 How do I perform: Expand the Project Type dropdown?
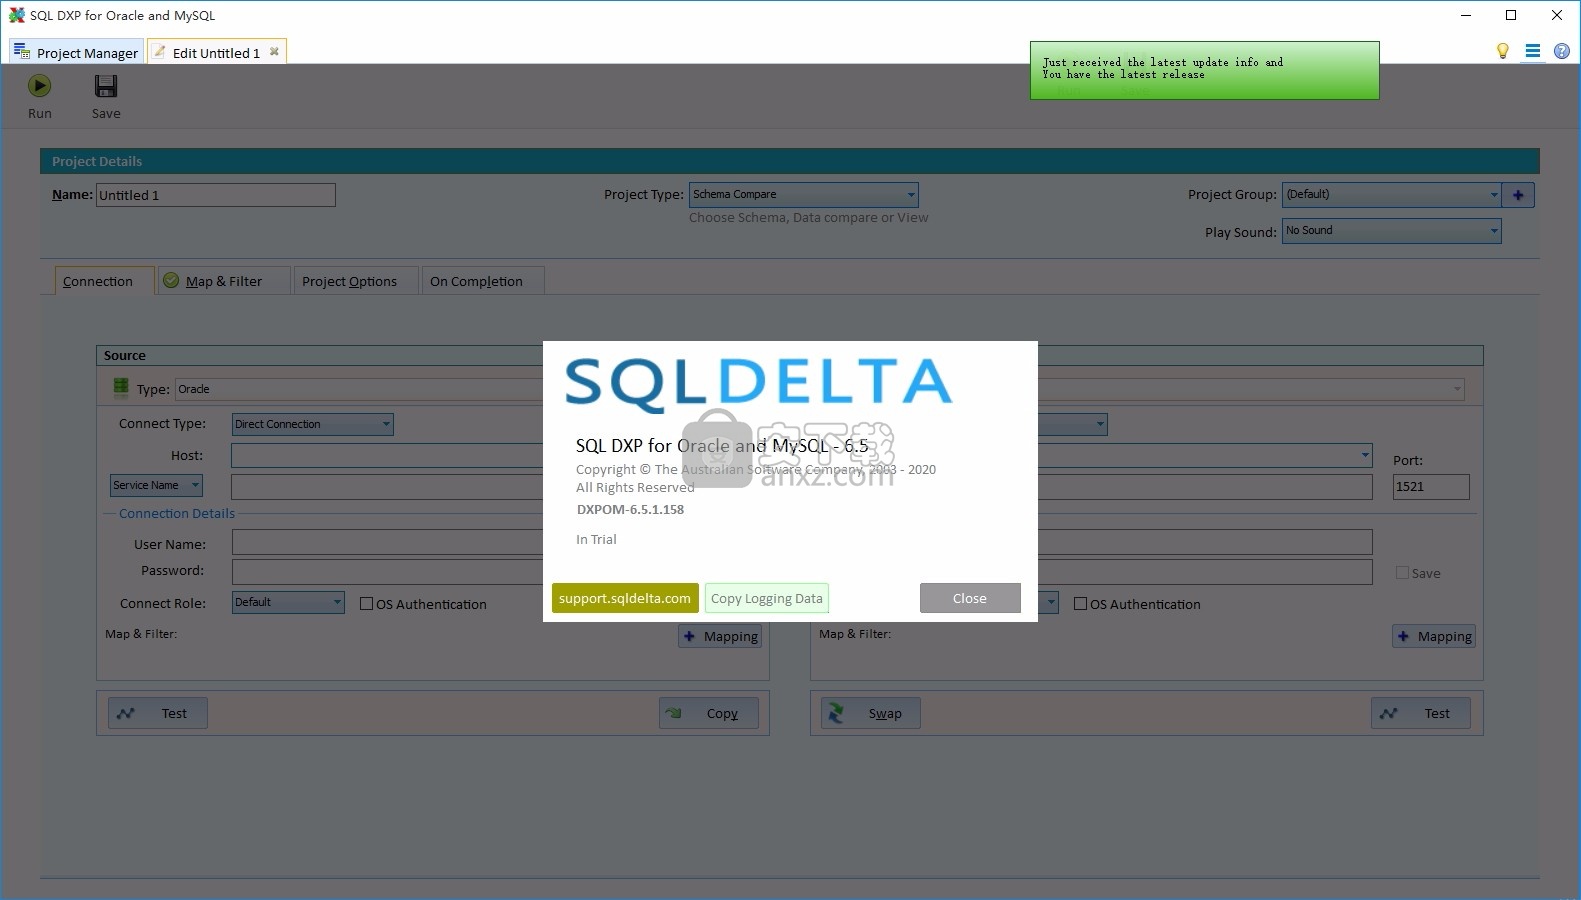(910, 195)
